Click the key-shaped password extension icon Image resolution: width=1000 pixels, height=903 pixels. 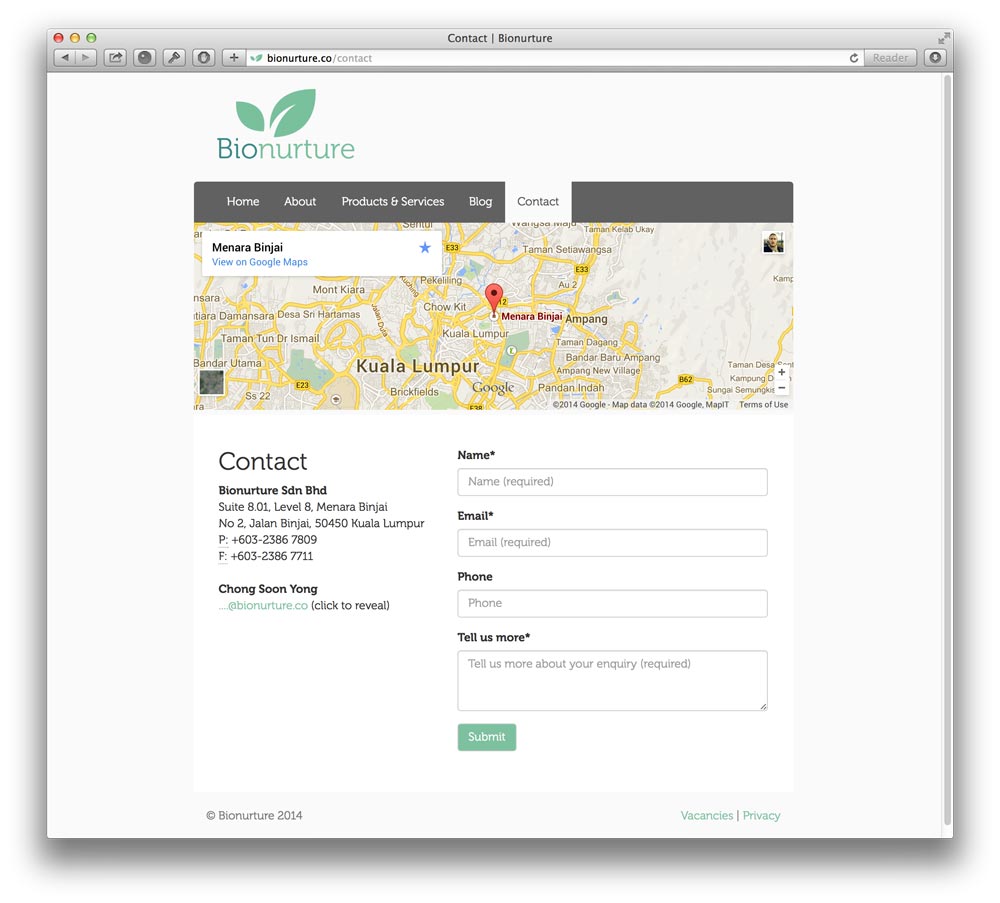click(x=174, y=58)
